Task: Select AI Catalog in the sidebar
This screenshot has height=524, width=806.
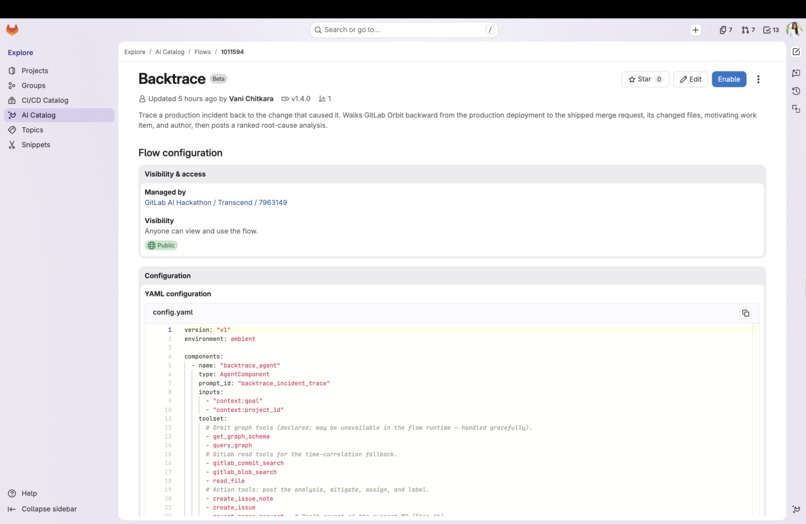Action: [x=59, y=115]
